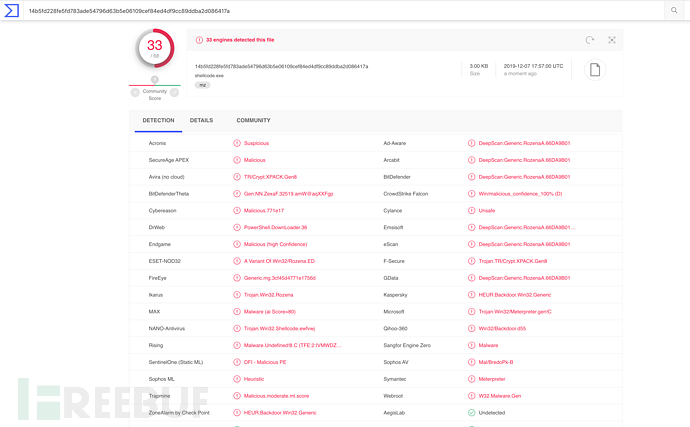Click the BitDefender DeepScan result text
Screen dimensions: 690x427
click(x=524, y=177)
